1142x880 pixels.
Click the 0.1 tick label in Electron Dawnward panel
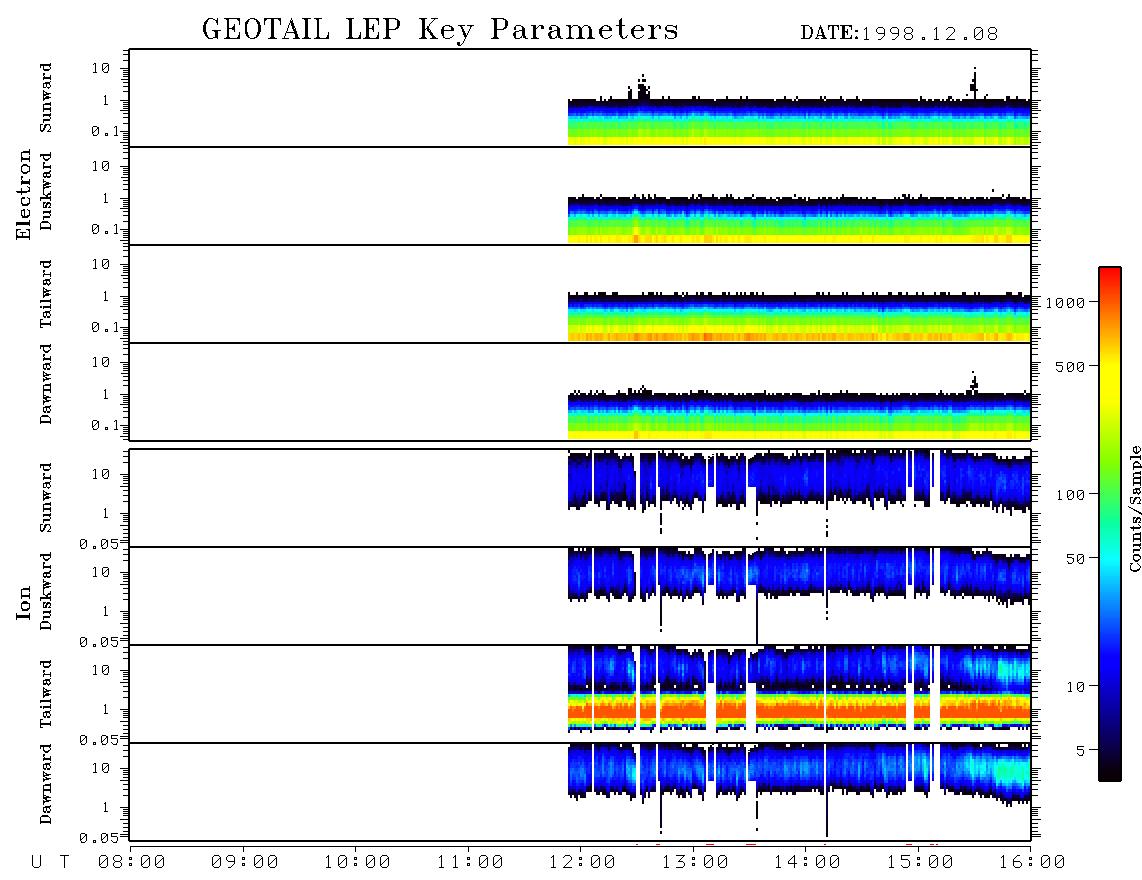[104, 425]
